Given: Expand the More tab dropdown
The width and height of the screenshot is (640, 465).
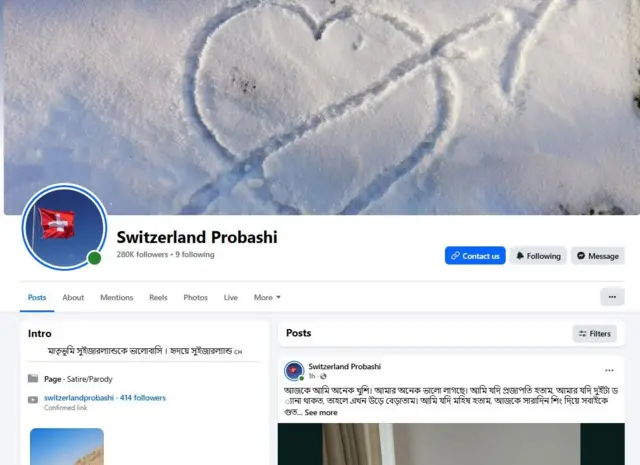Looking at the screenshot, I should [267, 297].
